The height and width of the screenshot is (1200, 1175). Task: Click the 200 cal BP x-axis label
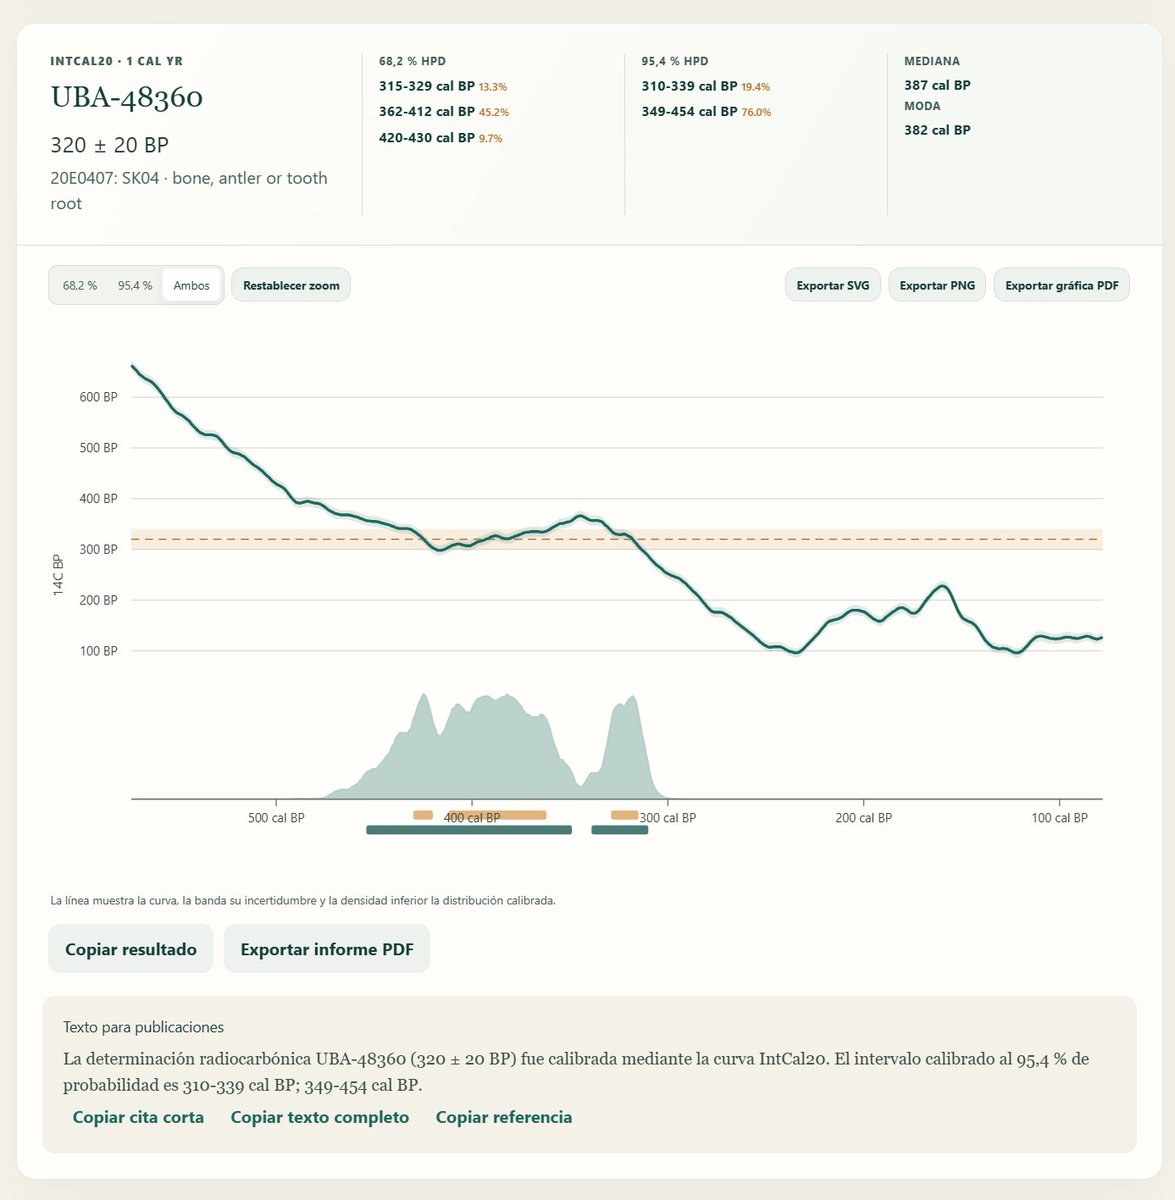(863, 818)
